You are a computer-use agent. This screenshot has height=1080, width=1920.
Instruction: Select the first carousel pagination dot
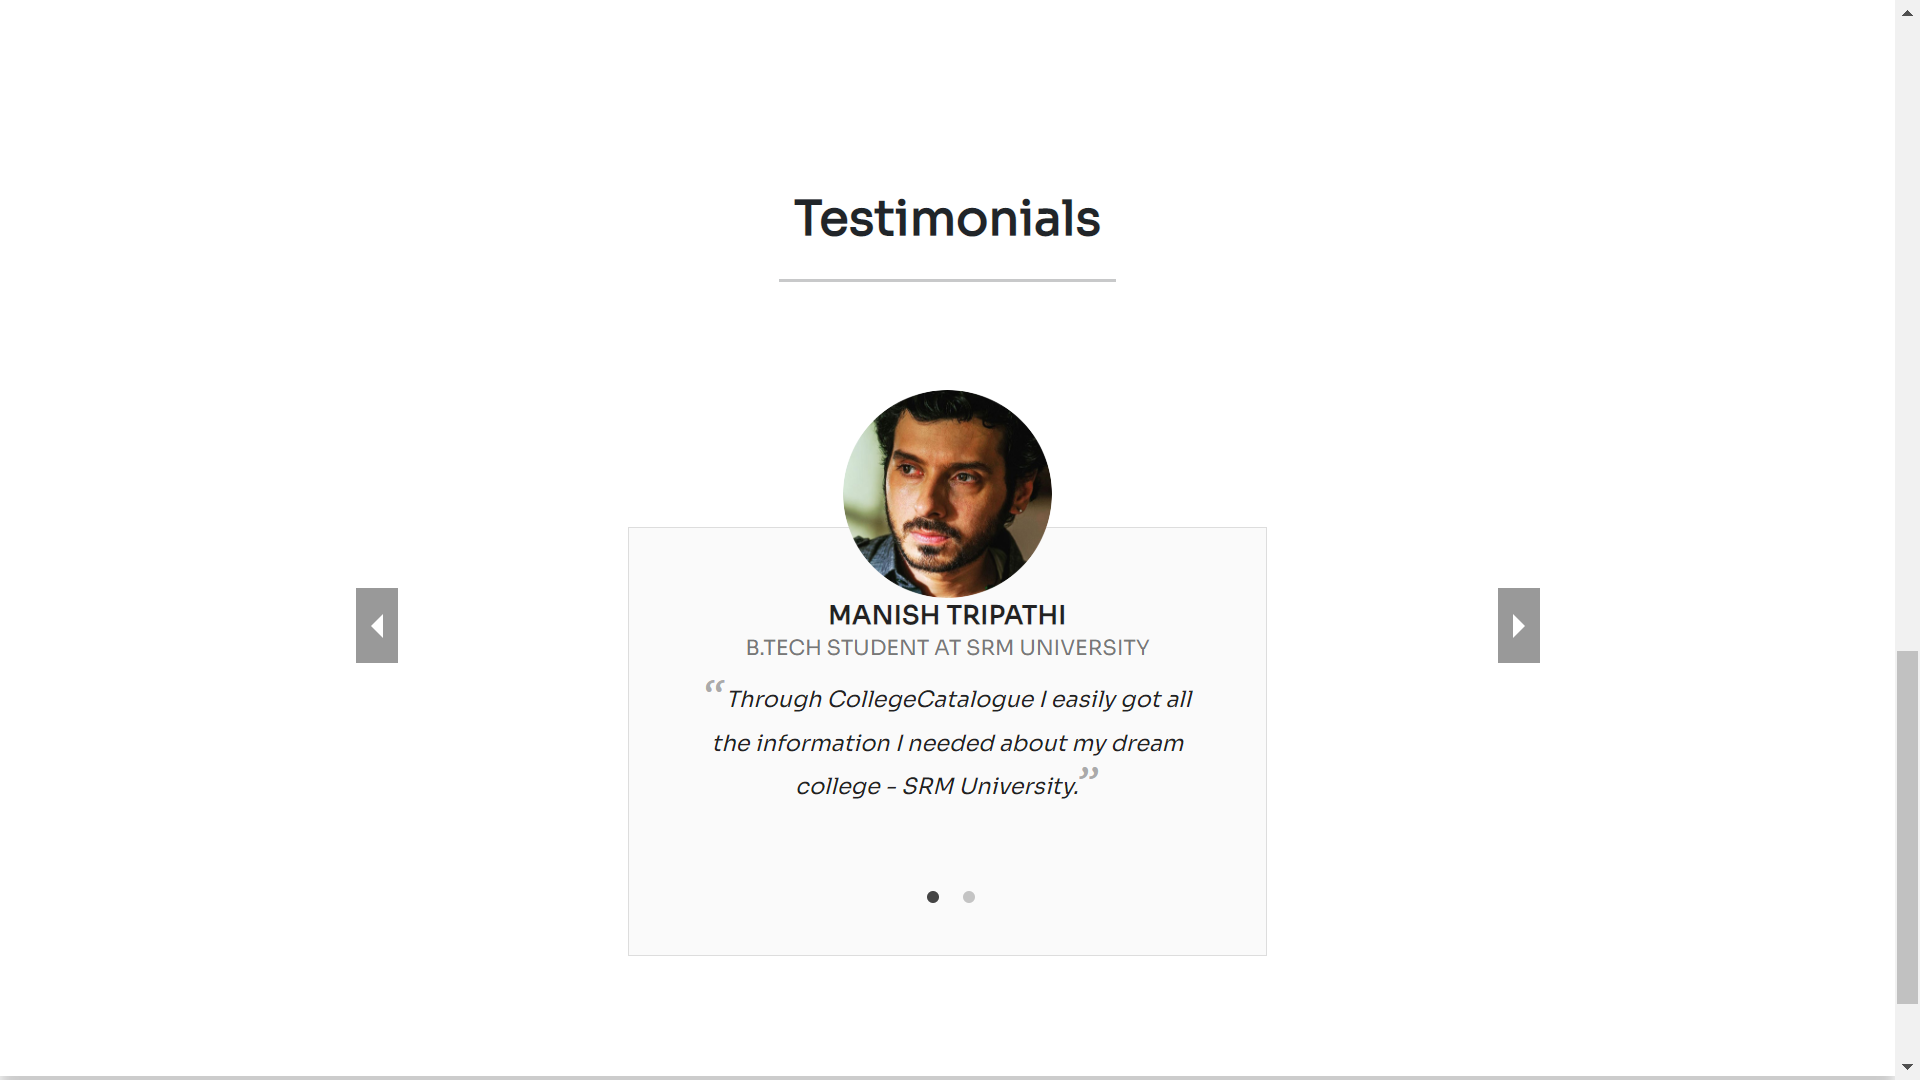pyautogui.click(x=933, y=897)
